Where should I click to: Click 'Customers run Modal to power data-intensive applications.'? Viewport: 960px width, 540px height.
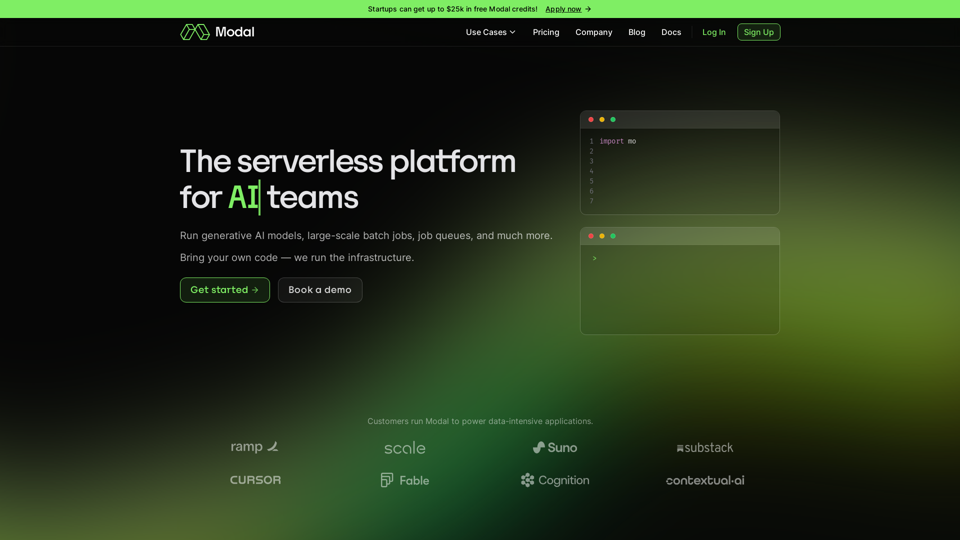pyautogui.click(x=480, y=421)
